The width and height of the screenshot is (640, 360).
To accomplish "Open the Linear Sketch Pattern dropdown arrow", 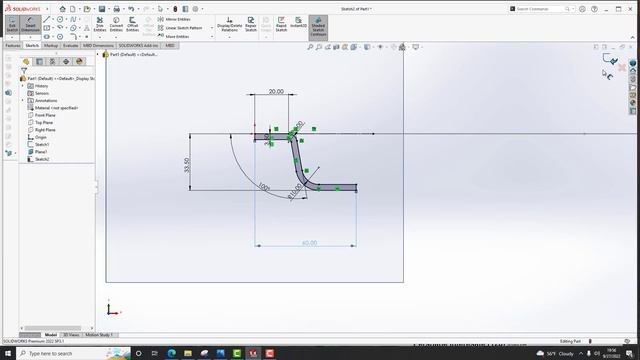I will [212, 28].
